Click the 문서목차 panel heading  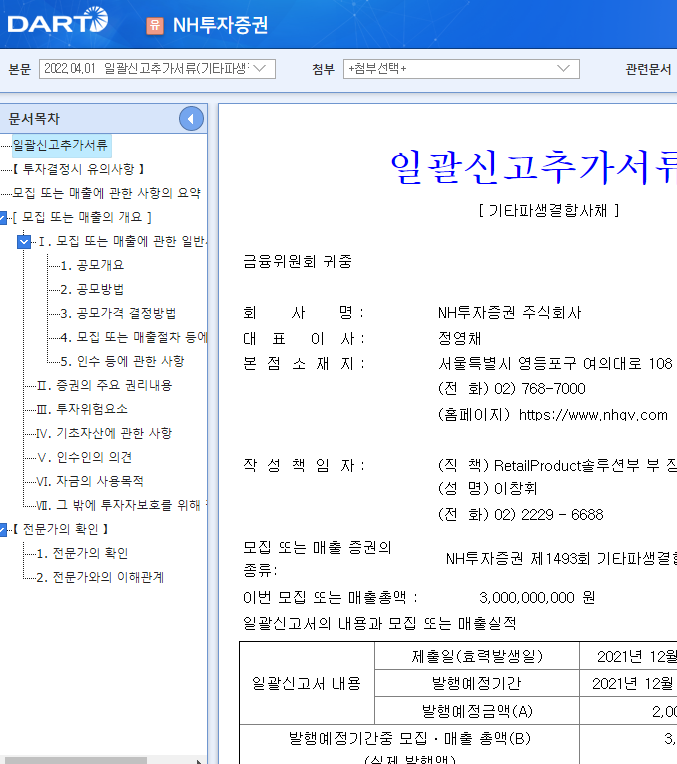click(x=34, y=118)
